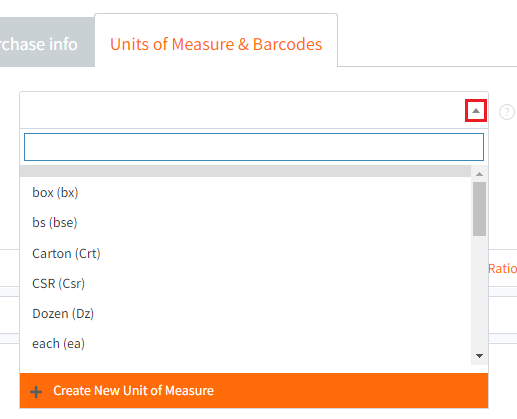Focus the unit search text box
The width and height of the screenshot is (517, 419).
tap(254, 147)
